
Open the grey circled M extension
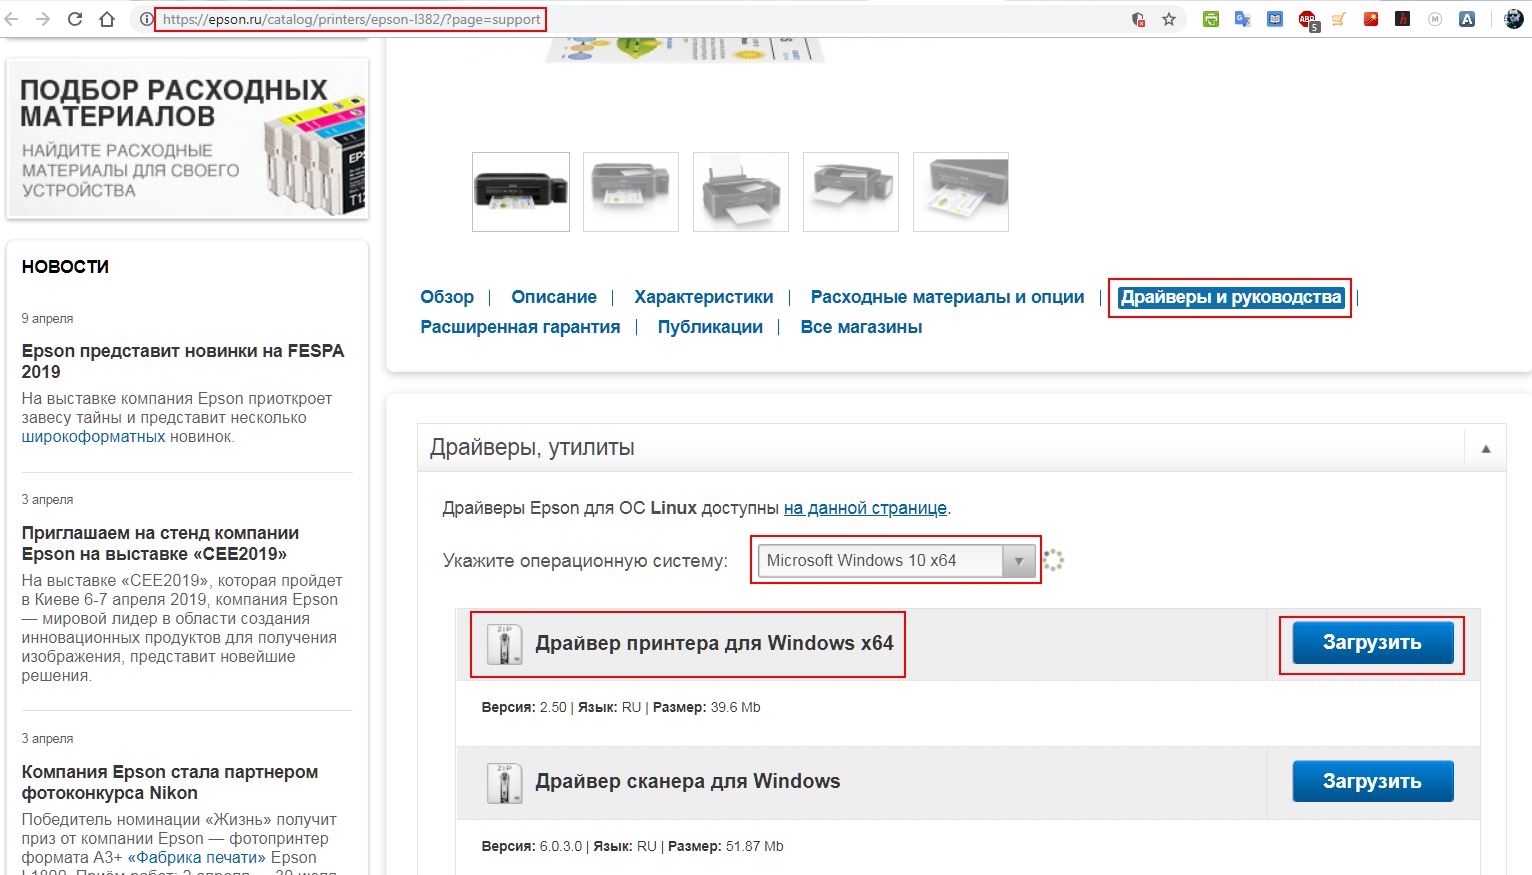coord(1435,19)
